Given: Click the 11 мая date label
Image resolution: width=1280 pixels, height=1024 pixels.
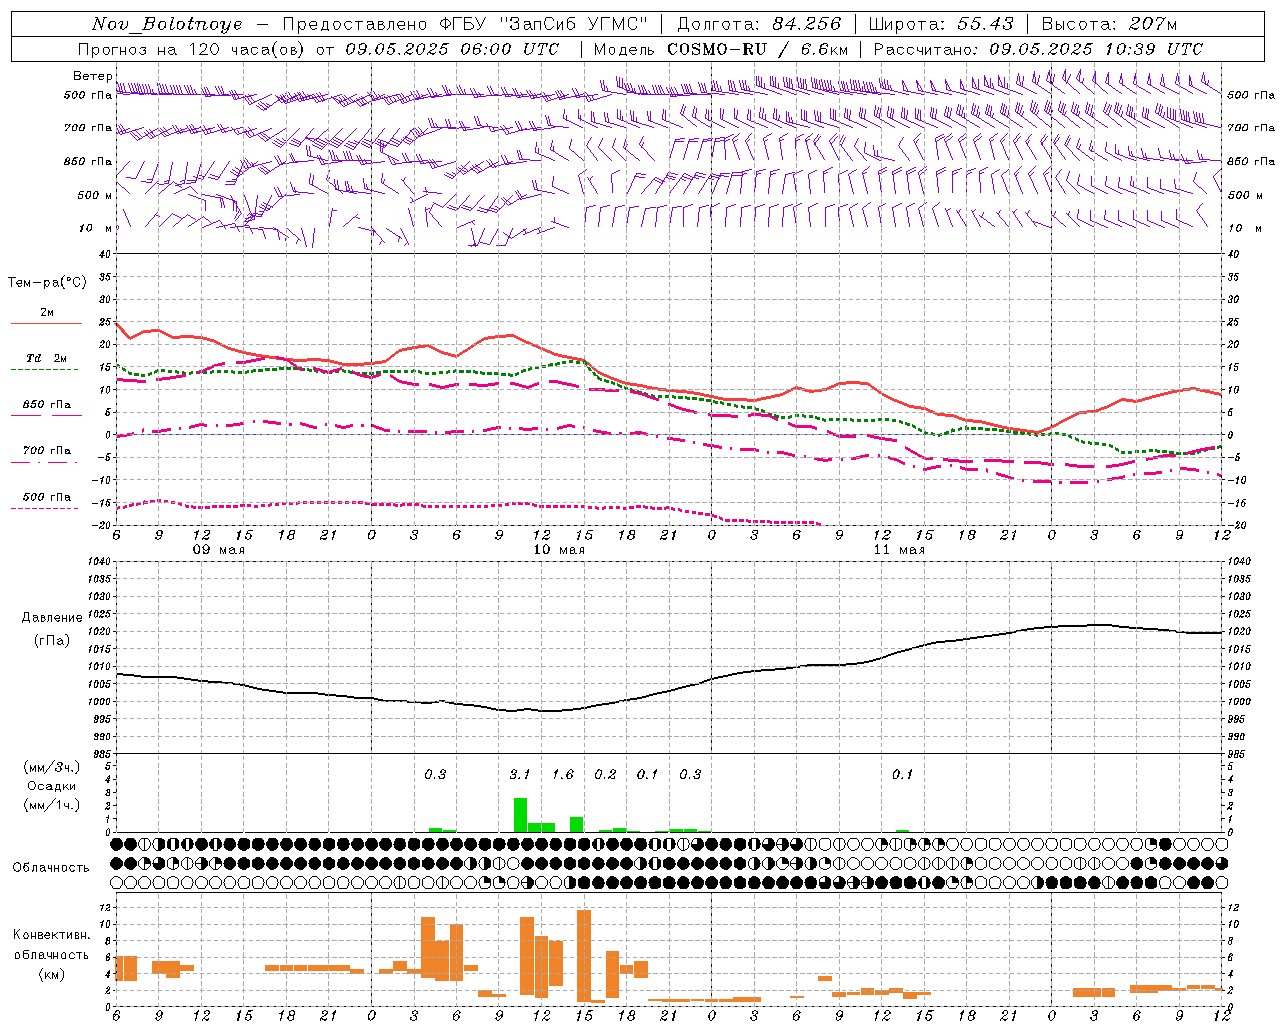Looking at the screenshot, I should [x=899, y=550].
